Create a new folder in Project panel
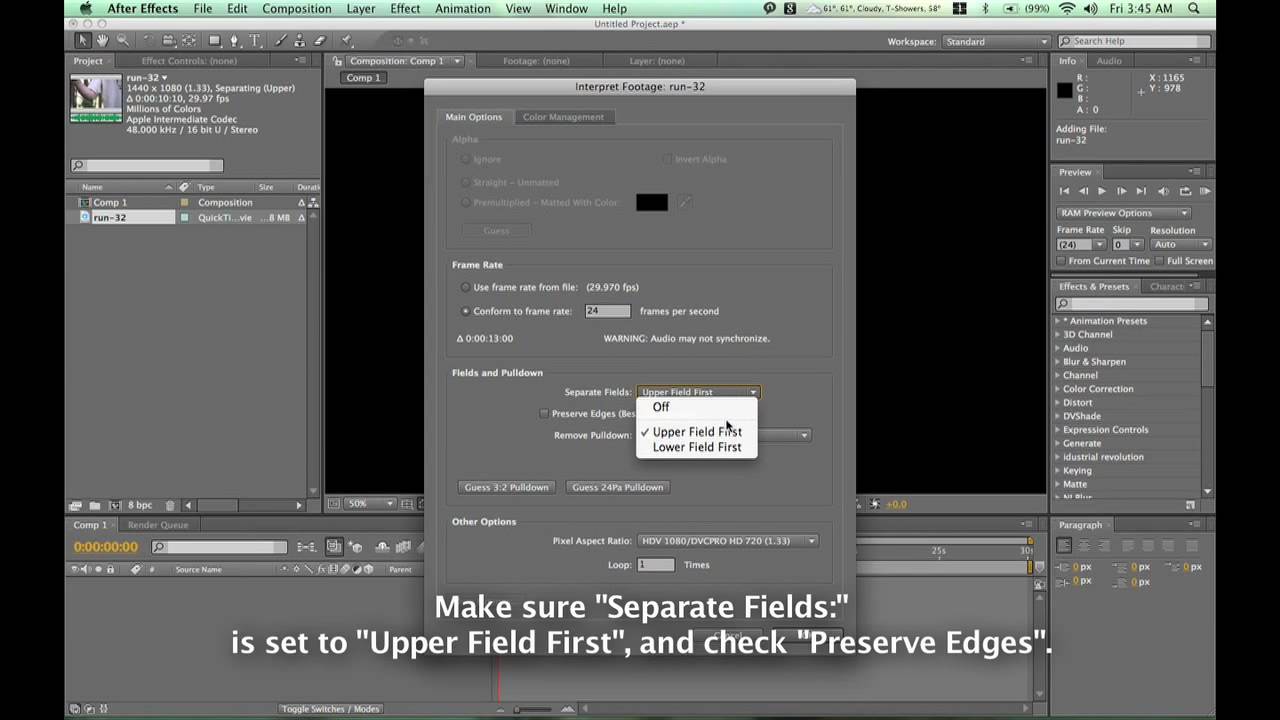The width and height of the screenshot is (1280, 720). [95, 505]
